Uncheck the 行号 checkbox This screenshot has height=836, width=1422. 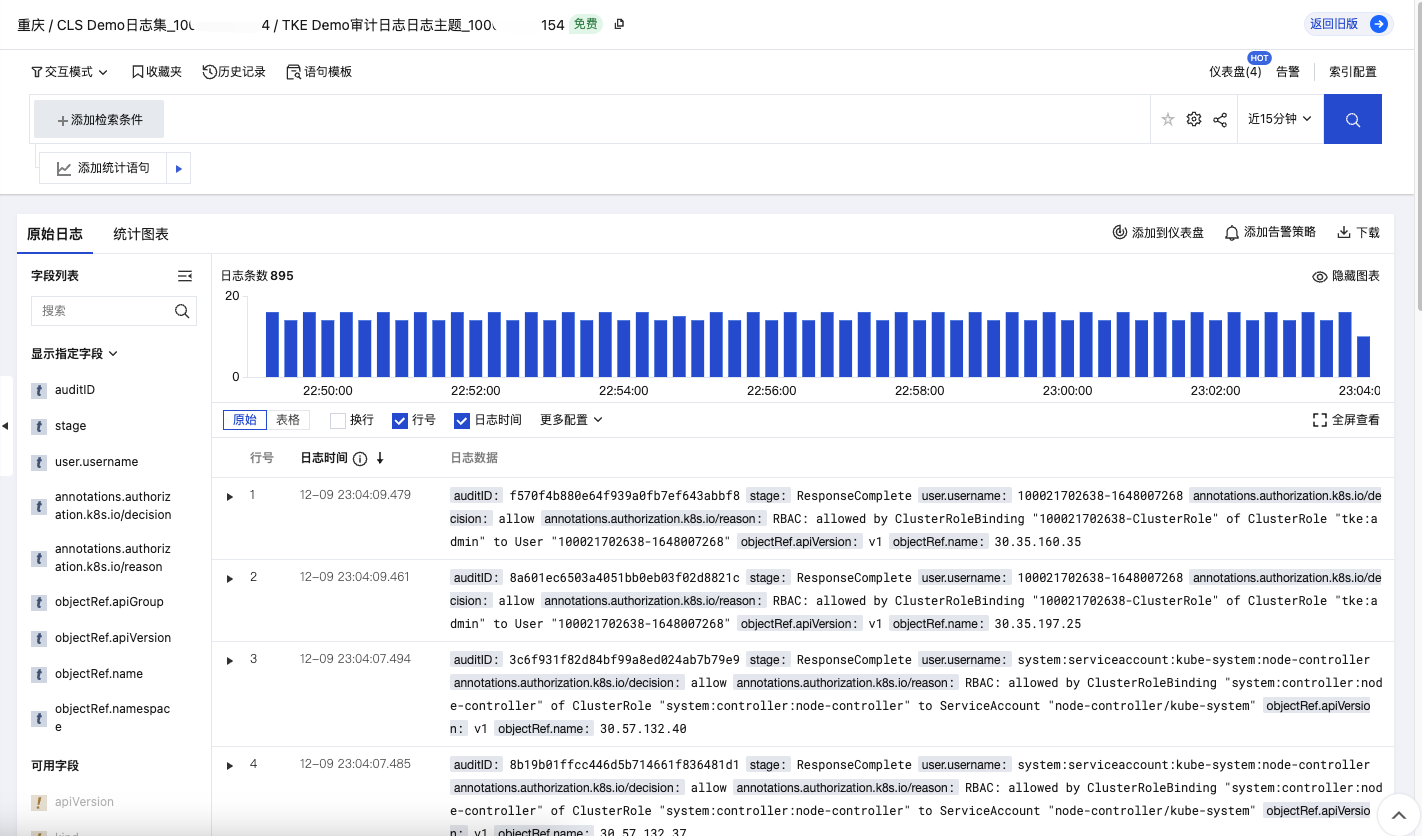(400, 421)
